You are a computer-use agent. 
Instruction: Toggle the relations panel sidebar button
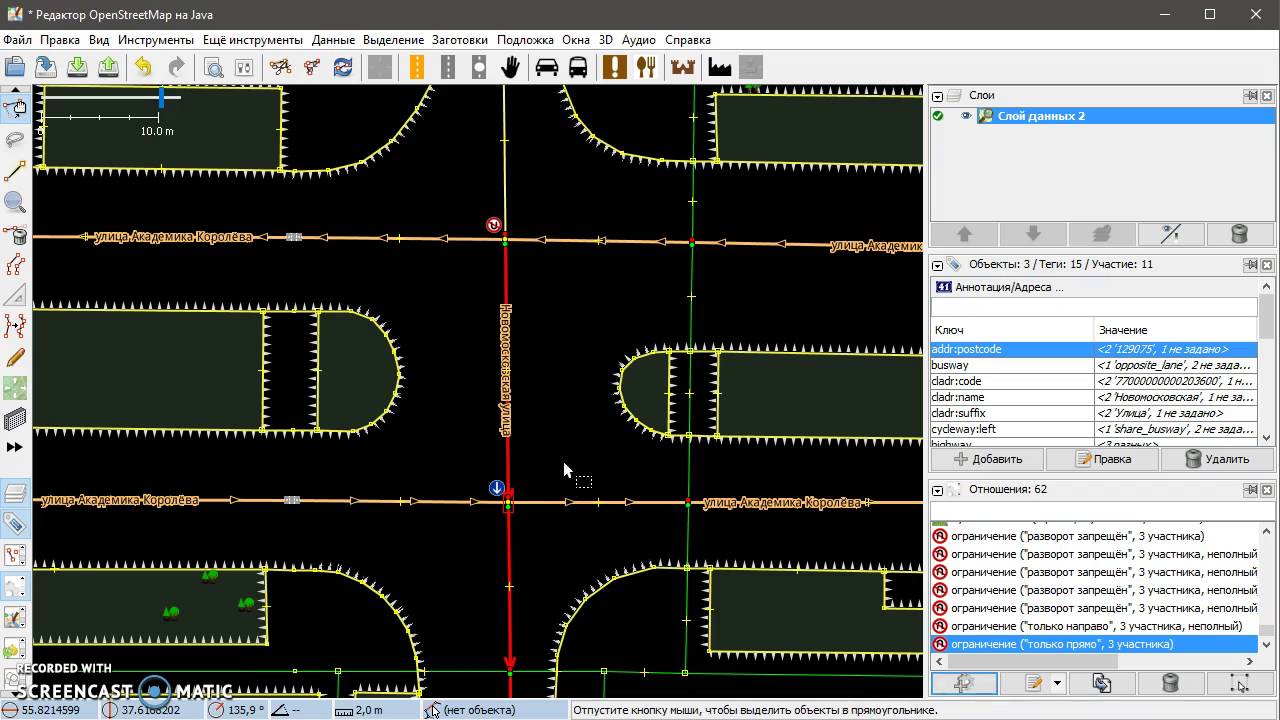click(x=15, y=555)
